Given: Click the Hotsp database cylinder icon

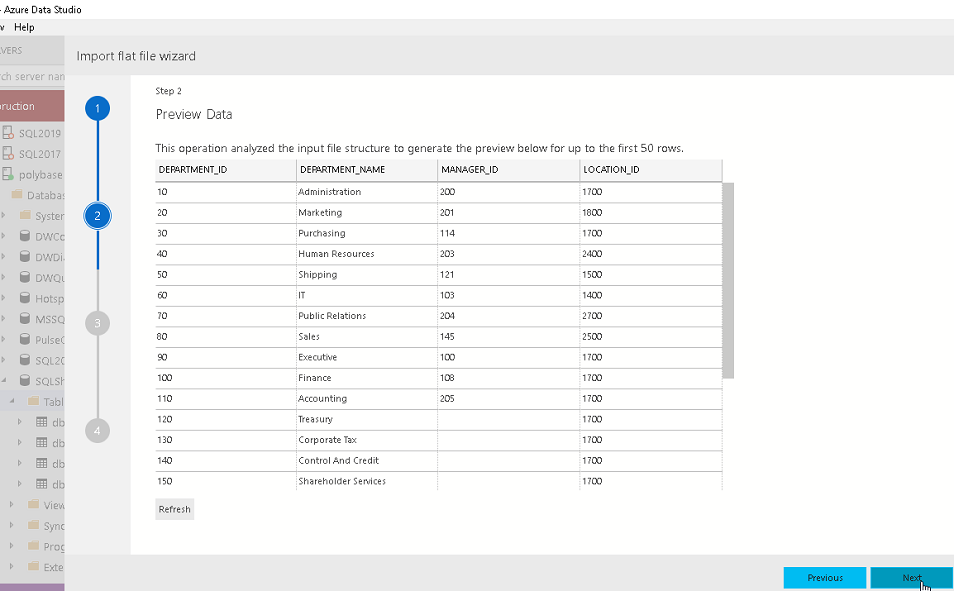Looking at the screenshot, I should pos(25,299).
